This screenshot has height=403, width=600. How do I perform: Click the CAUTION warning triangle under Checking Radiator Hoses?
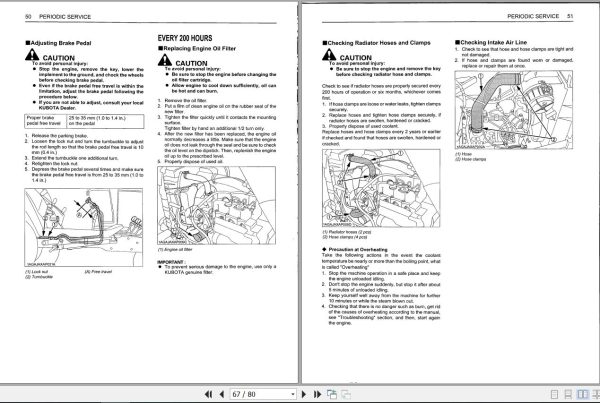pos(329,55)
